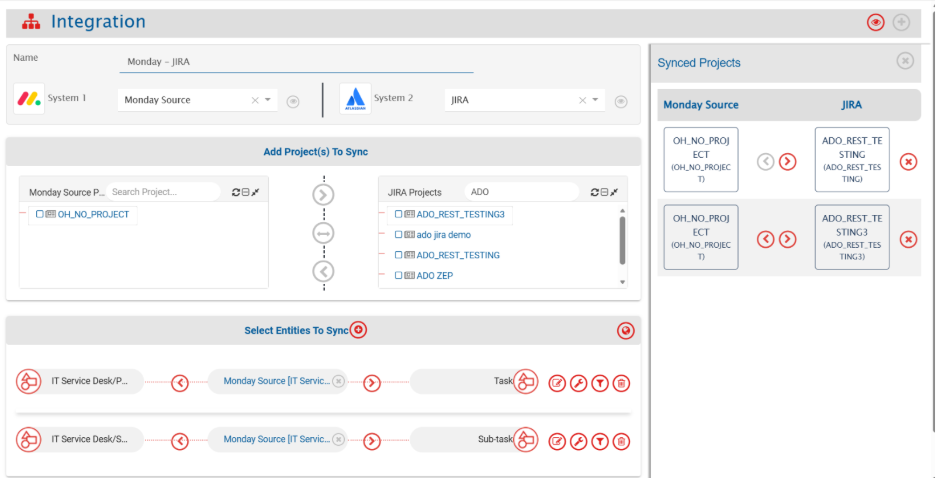Screen dimensions: 936x478
Task: Click the bidirectional sync arrow between project lists
Action: [323, 233]
